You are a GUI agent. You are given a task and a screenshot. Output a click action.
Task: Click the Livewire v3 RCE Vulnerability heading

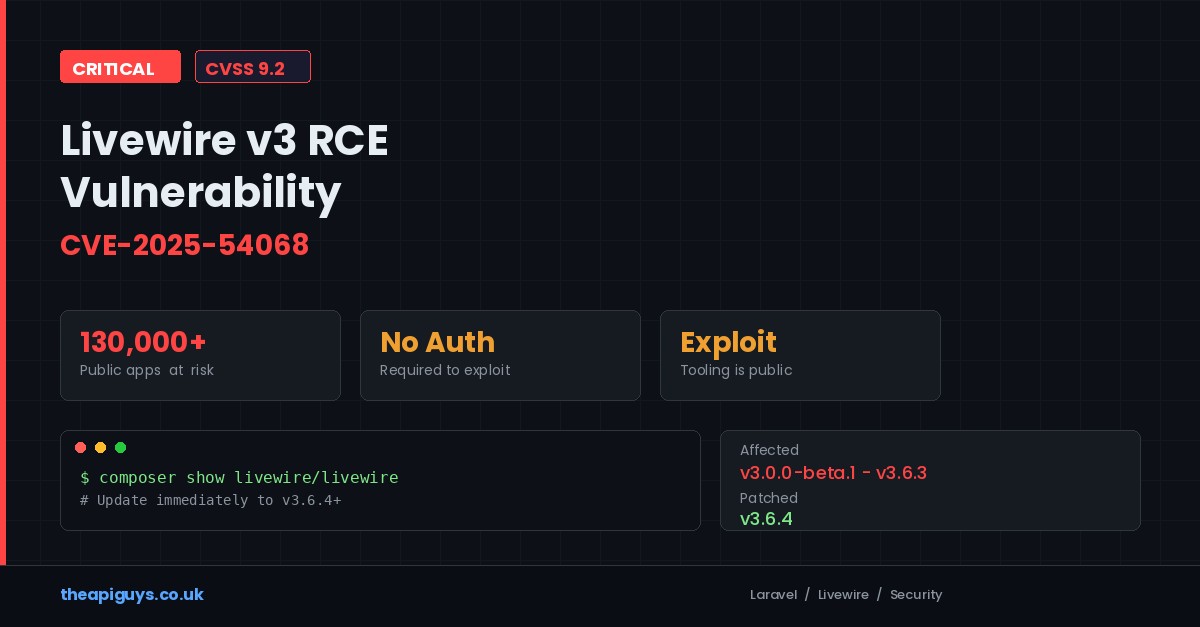(x=224, y=166)
